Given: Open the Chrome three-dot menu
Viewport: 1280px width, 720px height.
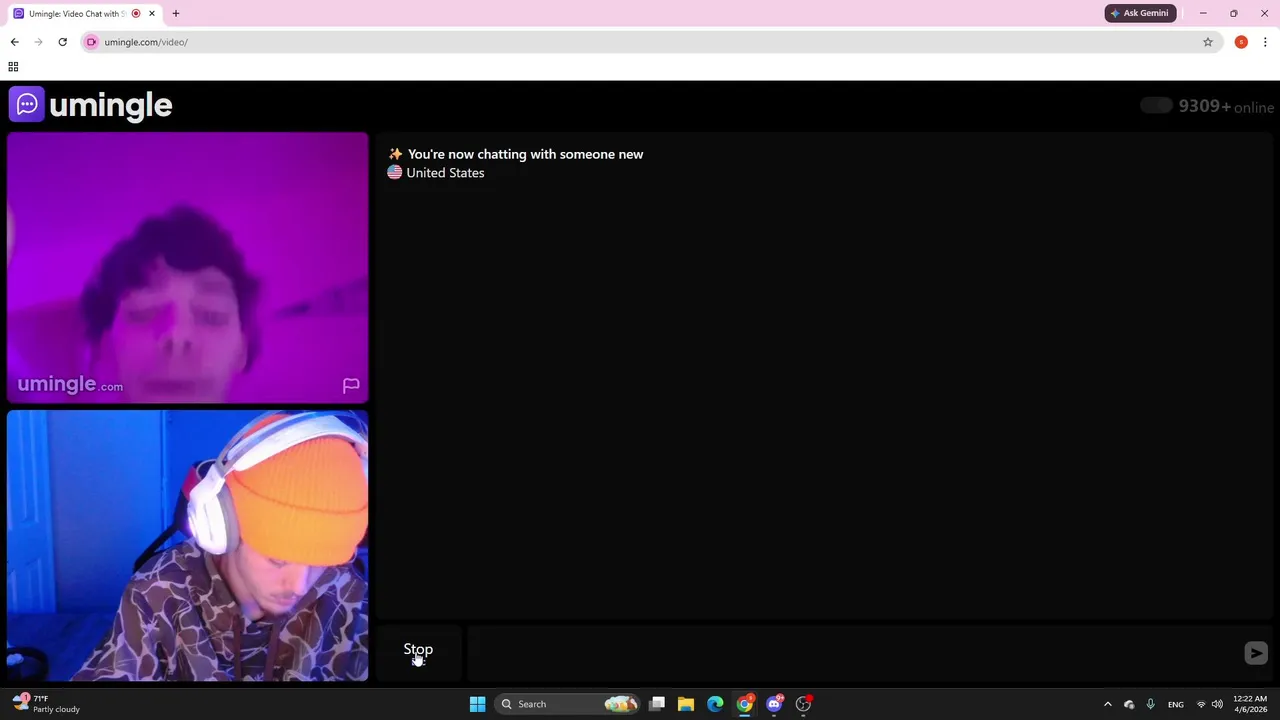Looking at the screenshot, I should [1265, 42].
